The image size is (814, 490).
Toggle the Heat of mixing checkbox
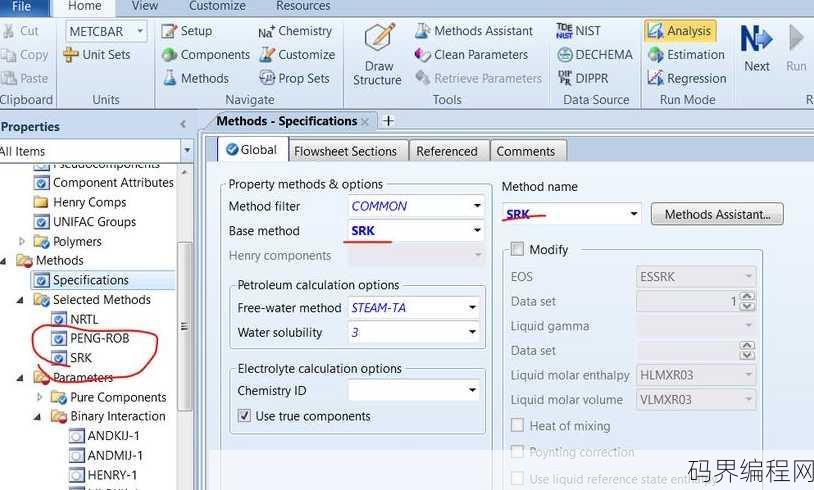pos(517,426)
